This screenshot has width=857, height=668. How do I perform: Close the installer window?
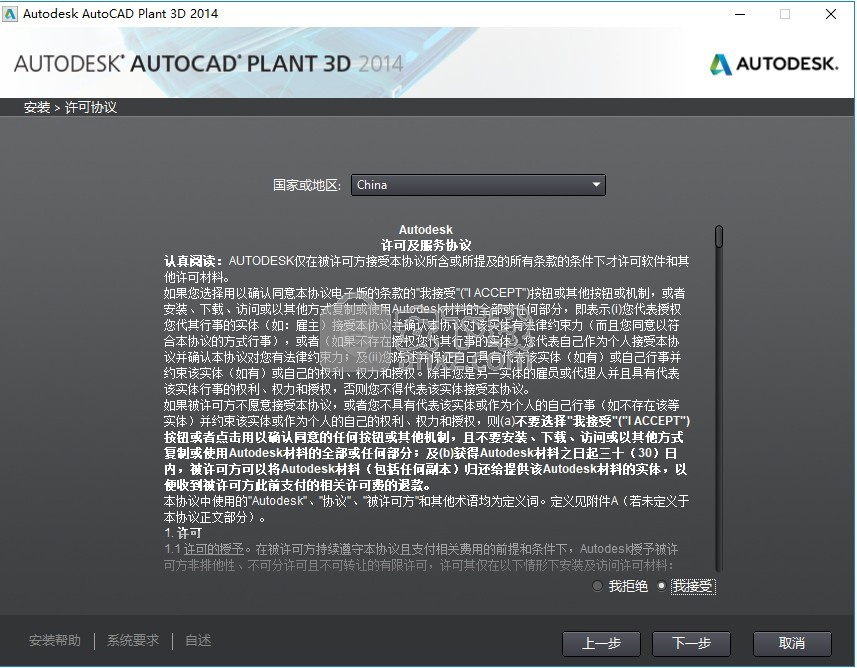pos(831,14)
